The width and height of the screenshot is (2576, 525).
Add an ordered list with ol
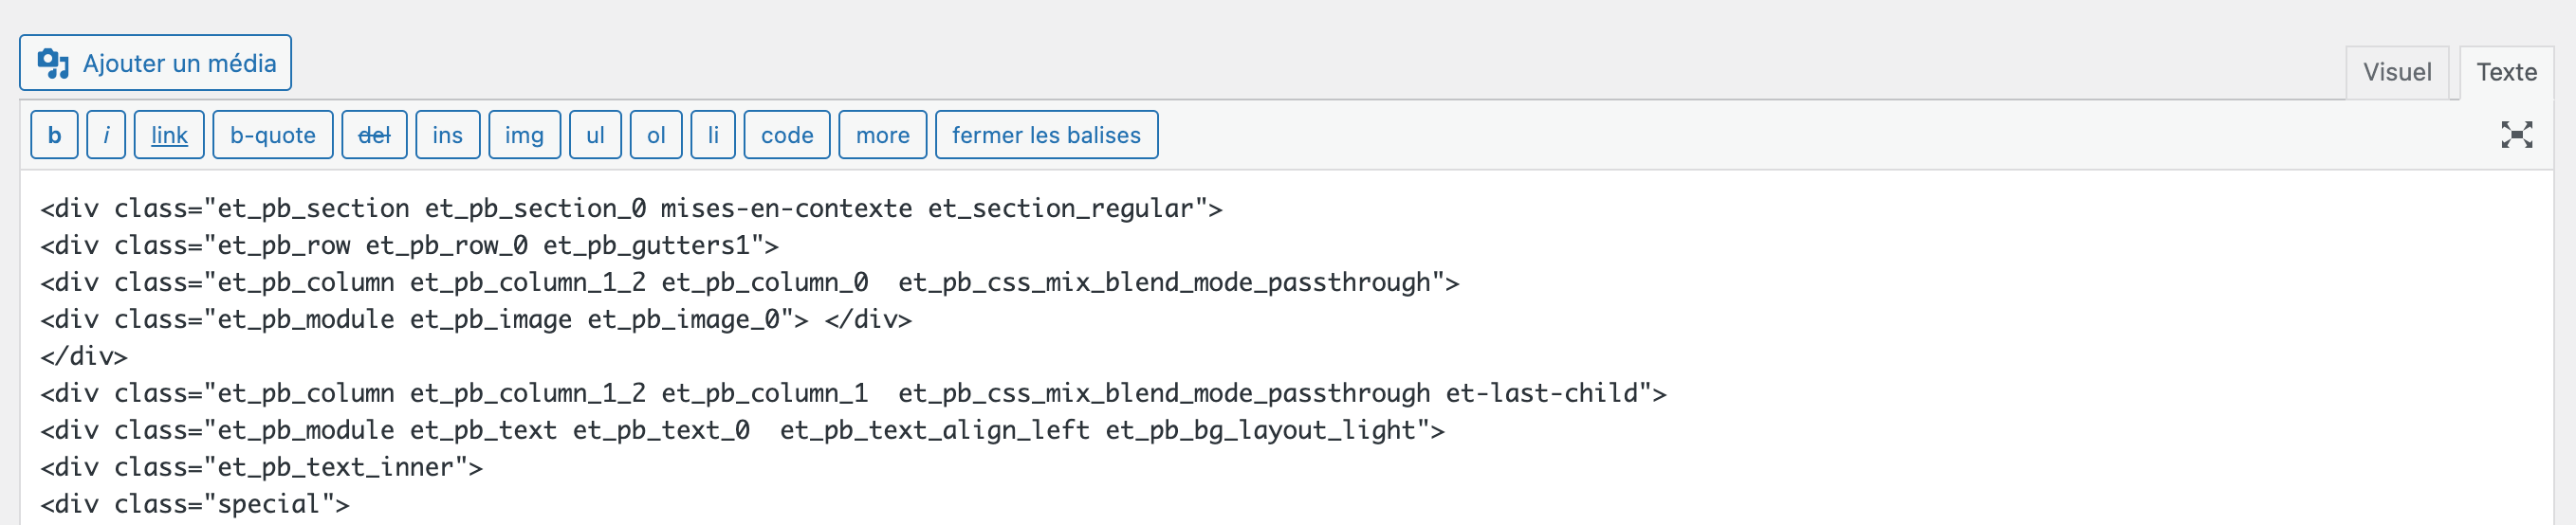(x=656, y=135)
